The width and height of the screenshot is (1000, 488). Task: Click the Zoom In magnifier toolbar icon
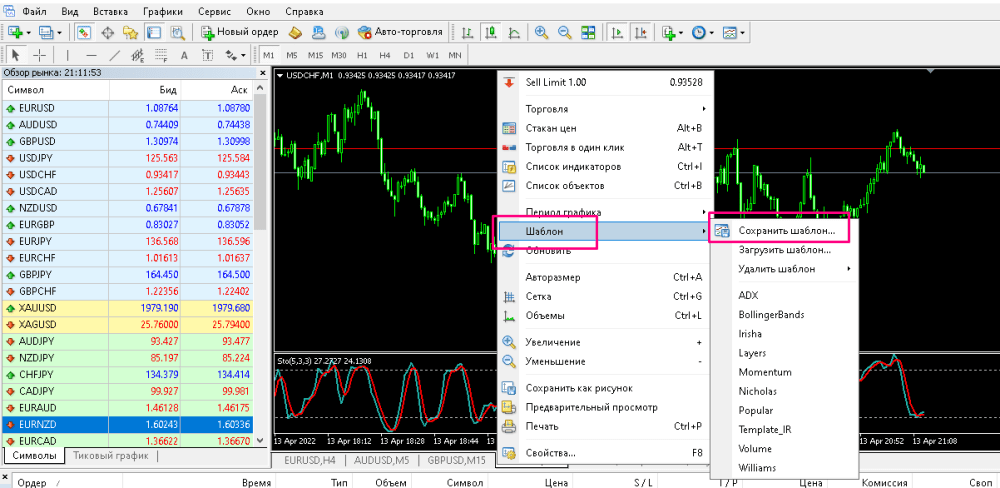click(541, 32)
